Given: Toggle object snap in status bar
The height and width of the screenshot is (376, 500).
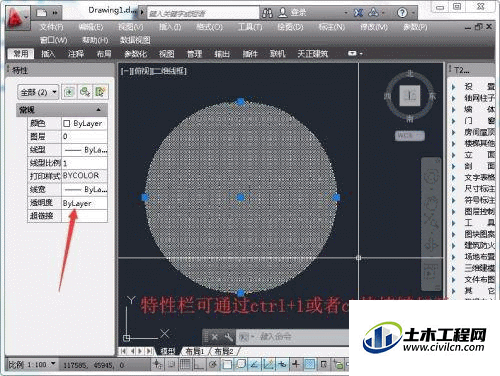Looking at the screenshot, I should pyautogui.click(x=227, y=364).
